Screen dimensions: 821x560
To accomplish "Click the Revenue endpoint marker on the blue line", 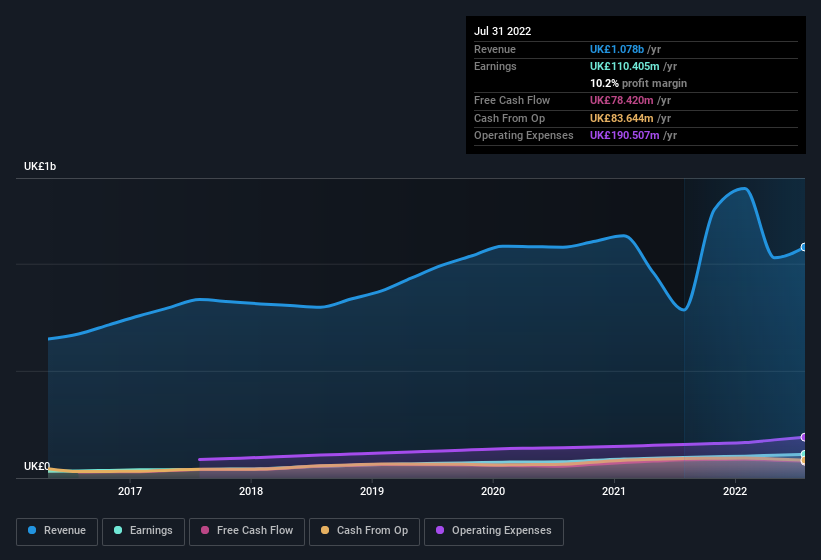I will click(x=804, y=247).
